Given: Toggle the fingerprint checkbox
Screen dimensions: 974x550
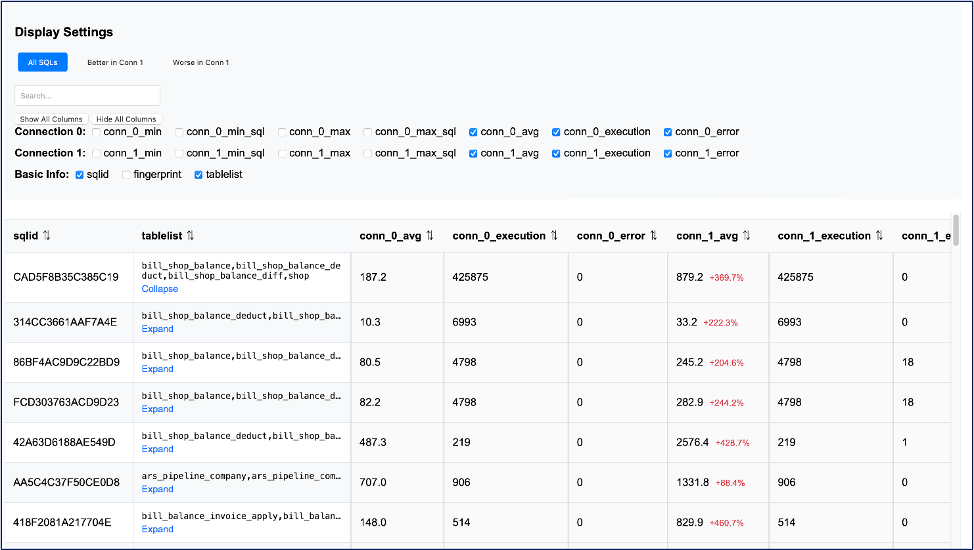Looking at the screenshot, I should 126,175.
